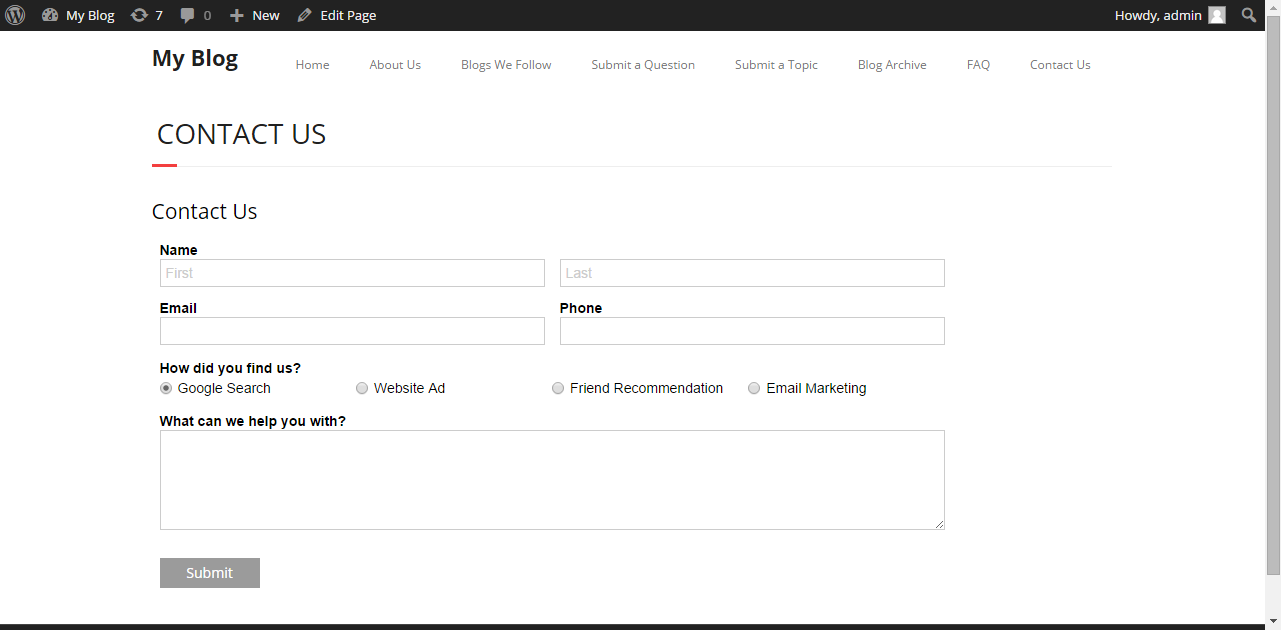
Task: Click the Edit Page pencil icon
Action: 305,15
